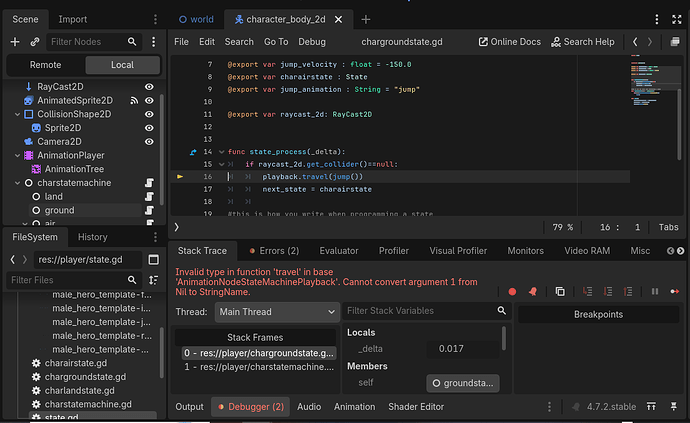Hide the CollisionShape2D node

(x=150, y=114)
